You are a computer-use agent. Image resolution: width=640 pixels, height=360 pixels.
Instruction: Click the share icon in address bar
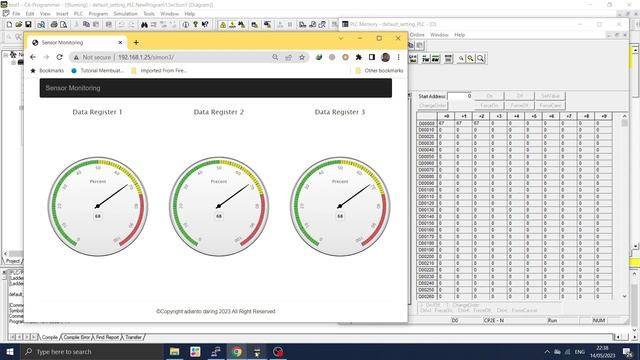tap(289, 57)
